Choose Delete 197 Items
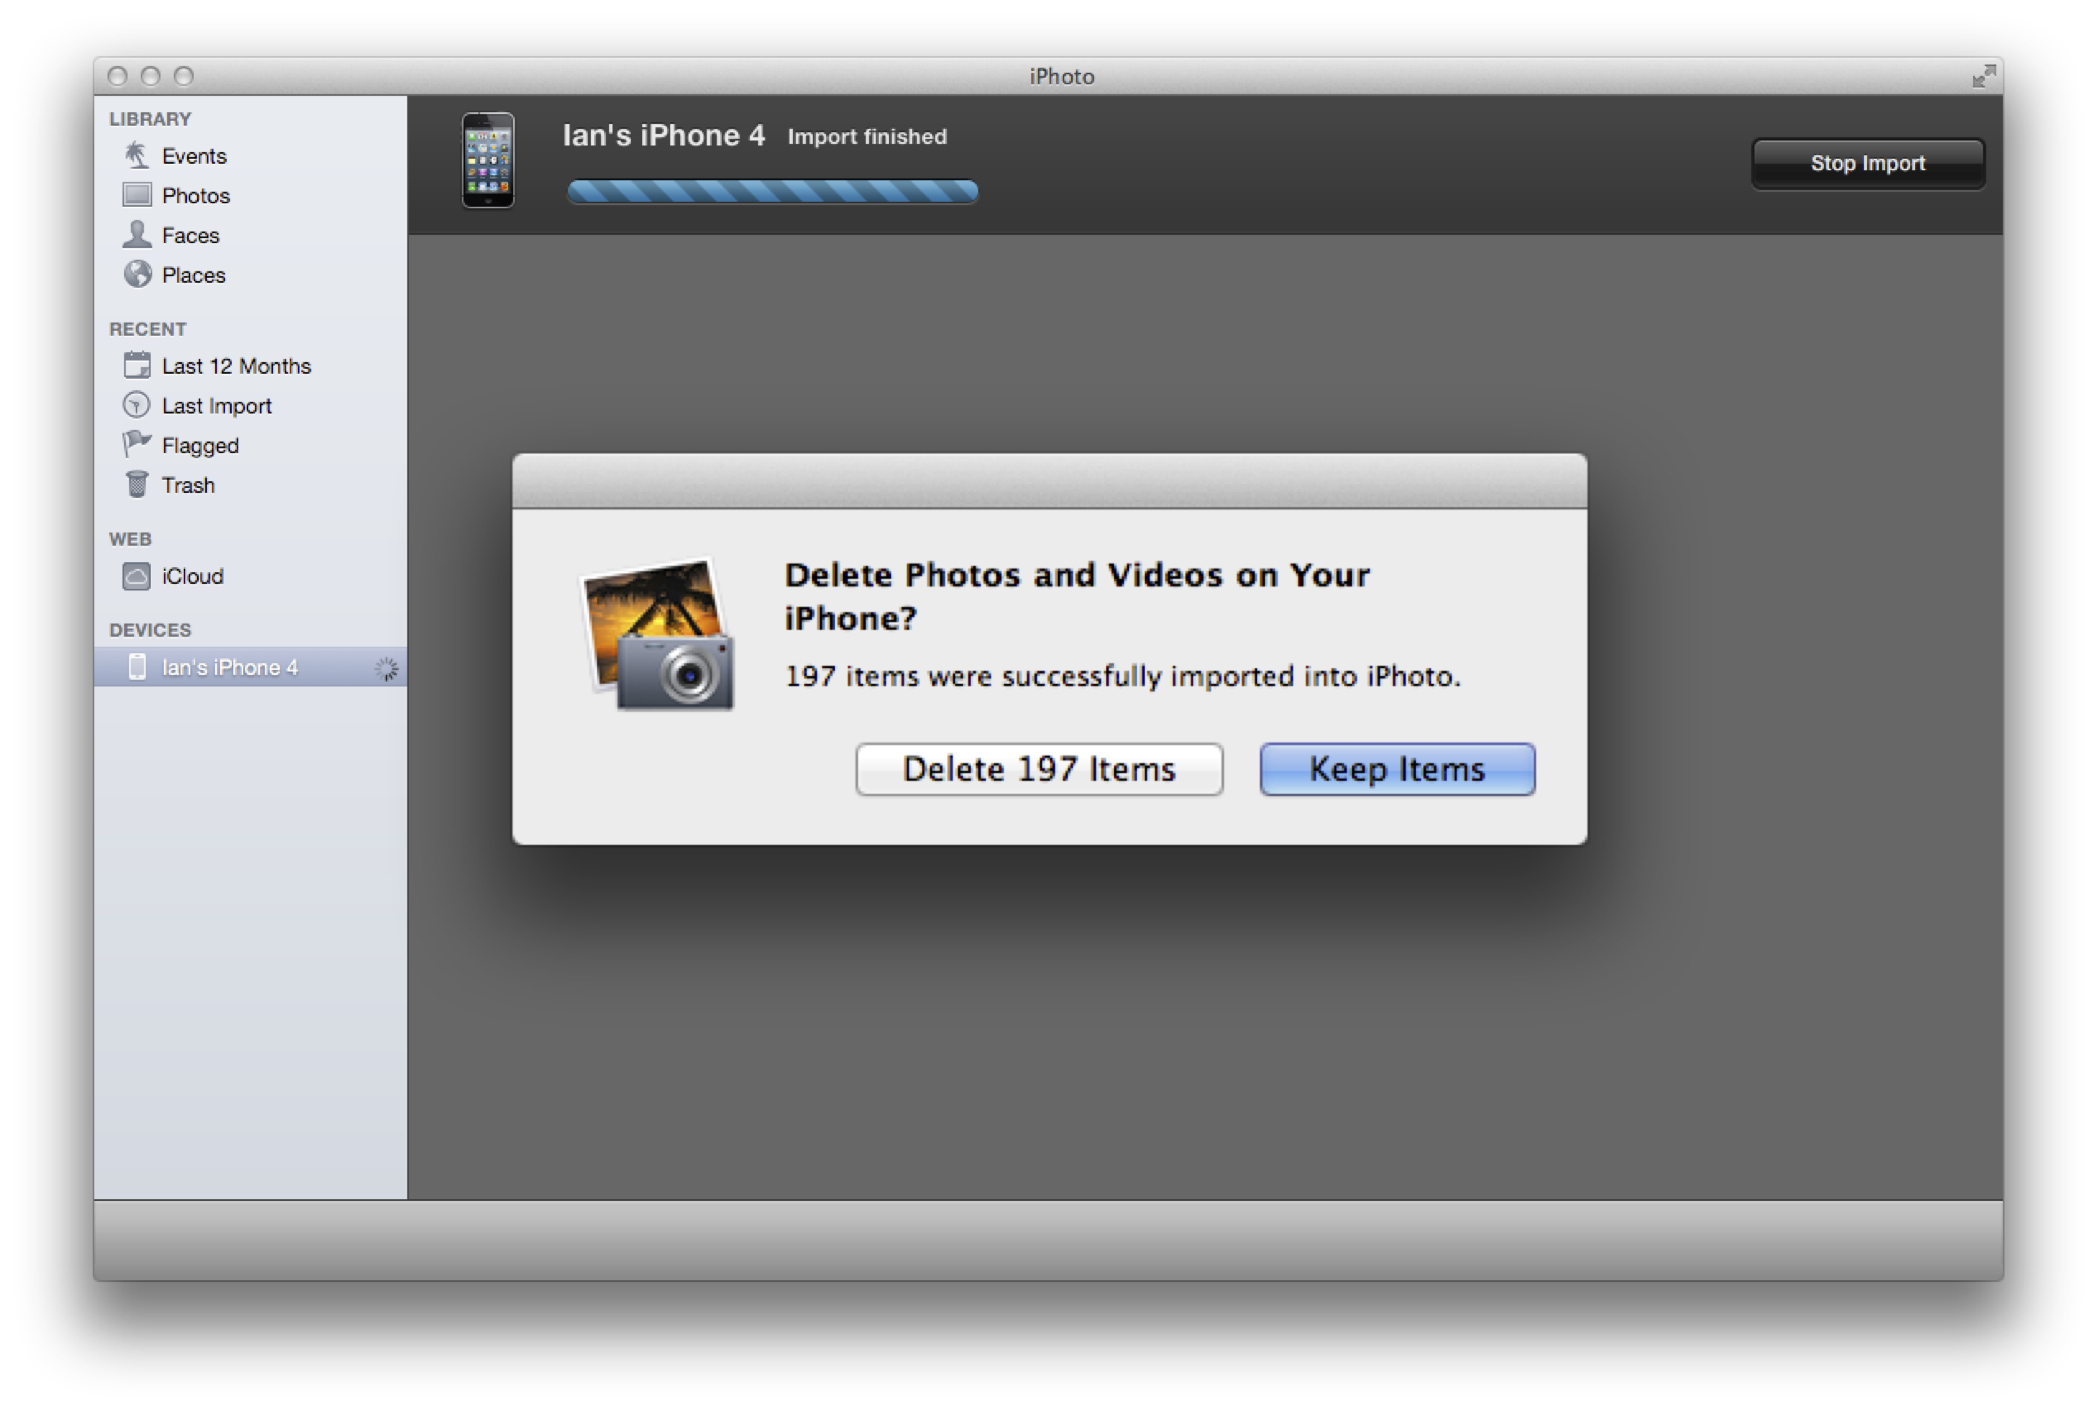Screen dimensions: 2095x1411 coord(1039,769)
